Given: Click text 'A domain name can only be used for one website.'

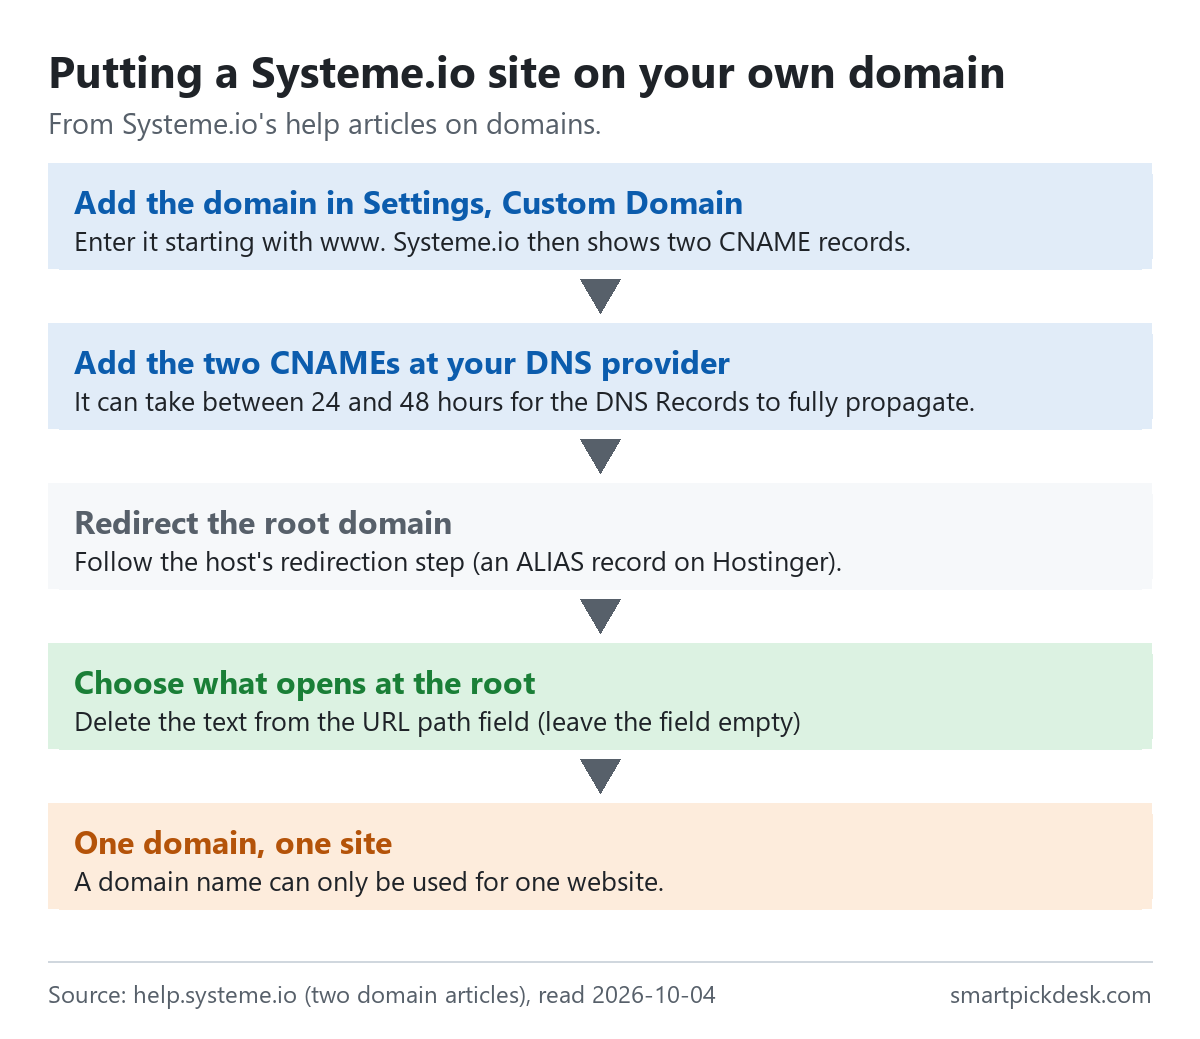Looking at the screenshot, I should (369, 882).
